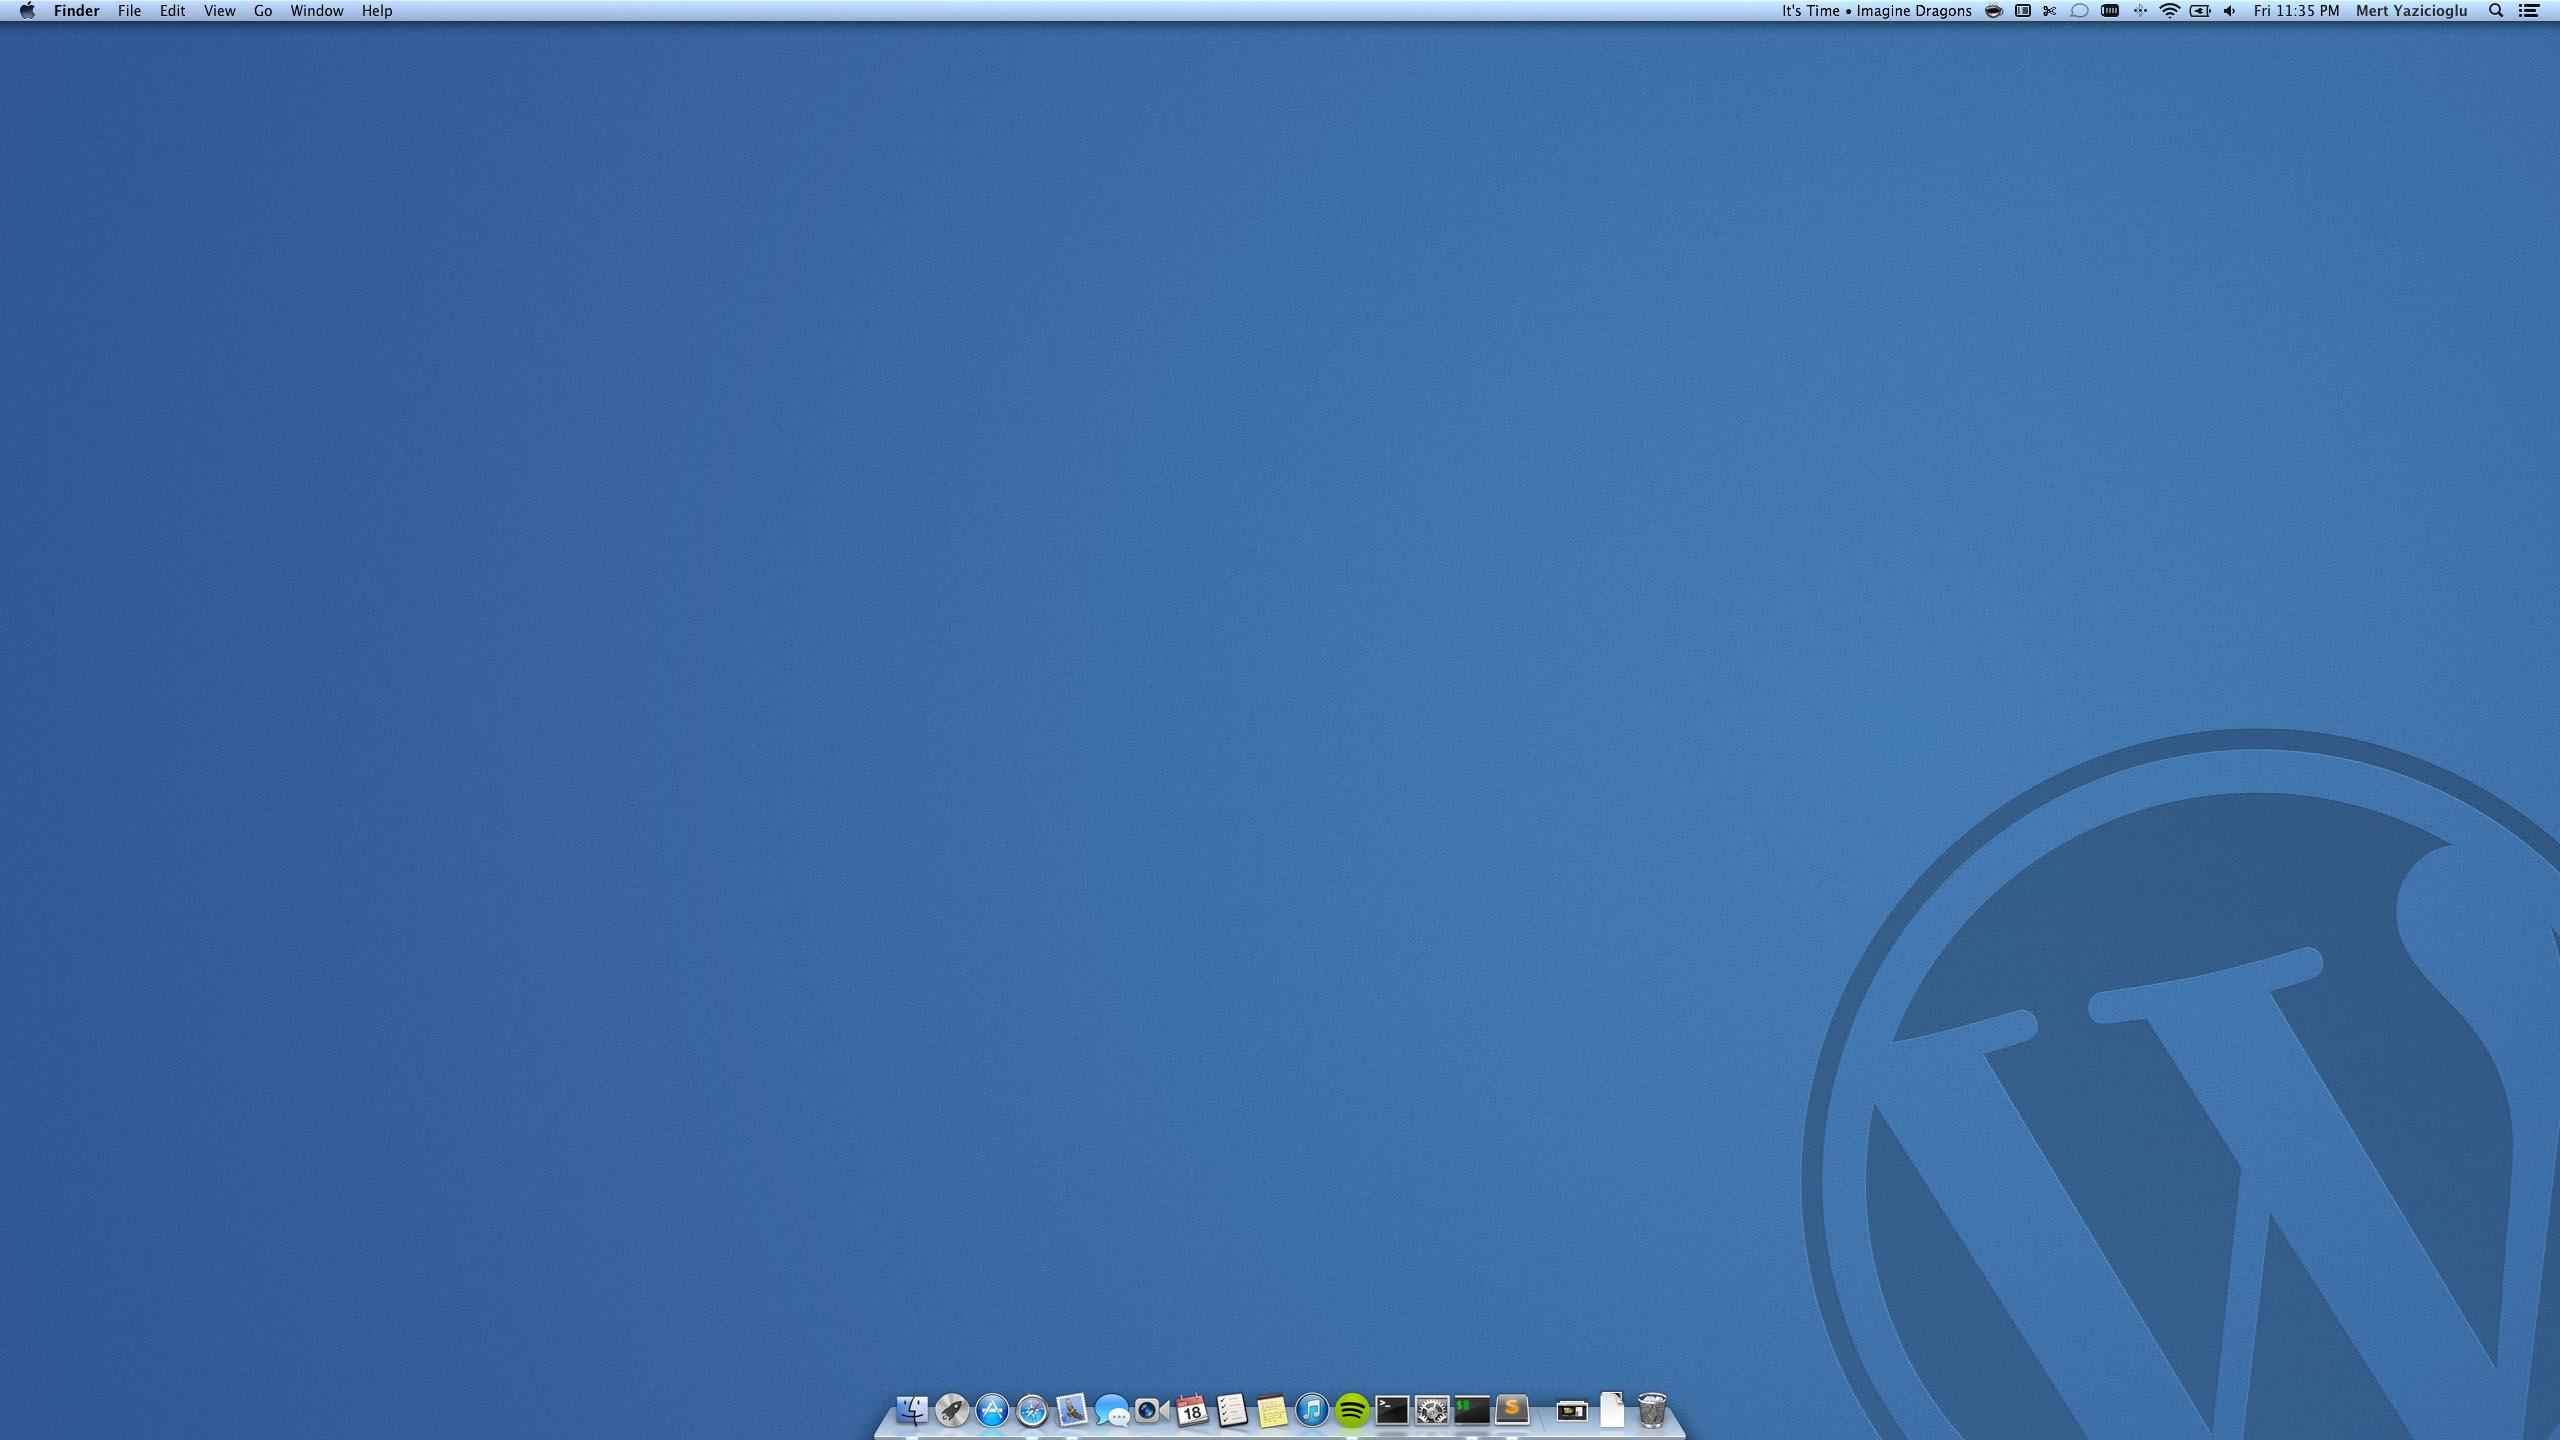This screenshot has width=2560, height=1440.
Task: Open Calendar icon showing 18
Action: point(1191,1410)
